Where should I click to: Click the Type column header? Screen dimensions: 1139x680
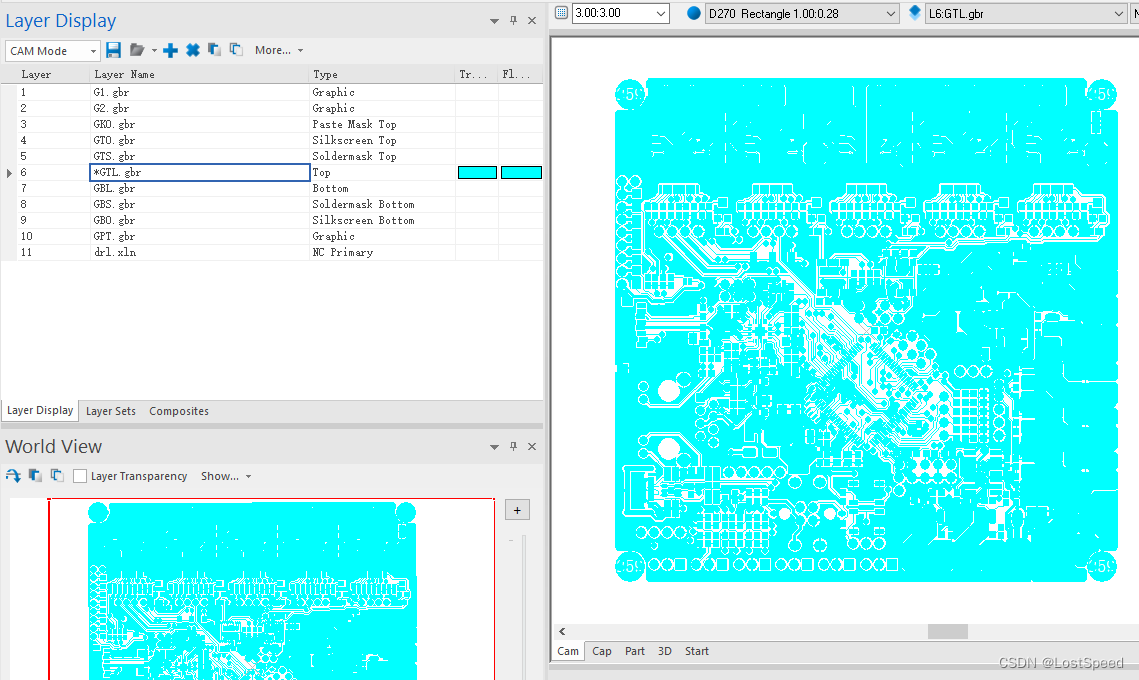coord(383,74)
